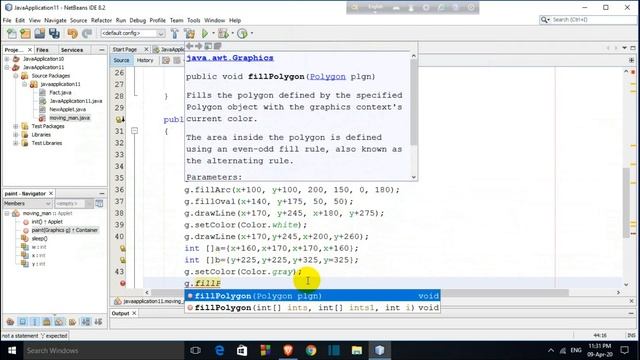Click the Undo toolbar icon
Image resolution: width=640 pixels, height=360 pixels.
[x=72, y=33]
